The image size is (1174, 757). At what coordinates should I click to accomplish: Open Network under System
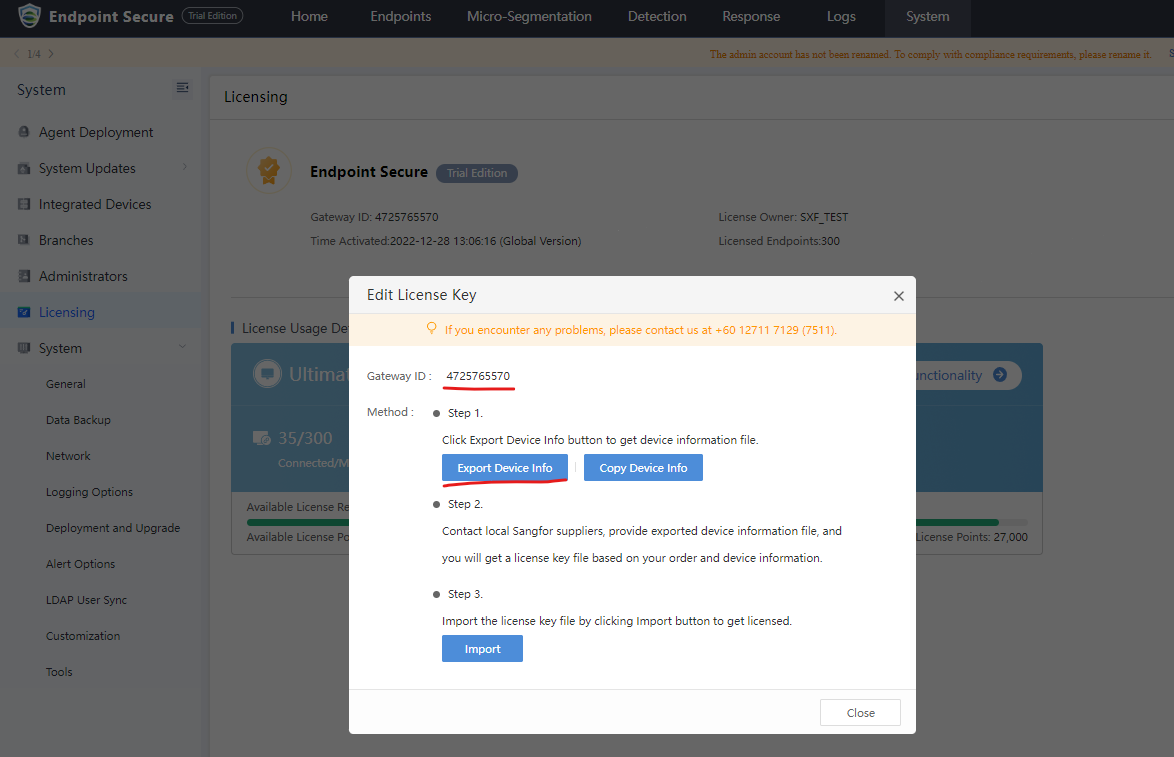click(x=68, y=456)
